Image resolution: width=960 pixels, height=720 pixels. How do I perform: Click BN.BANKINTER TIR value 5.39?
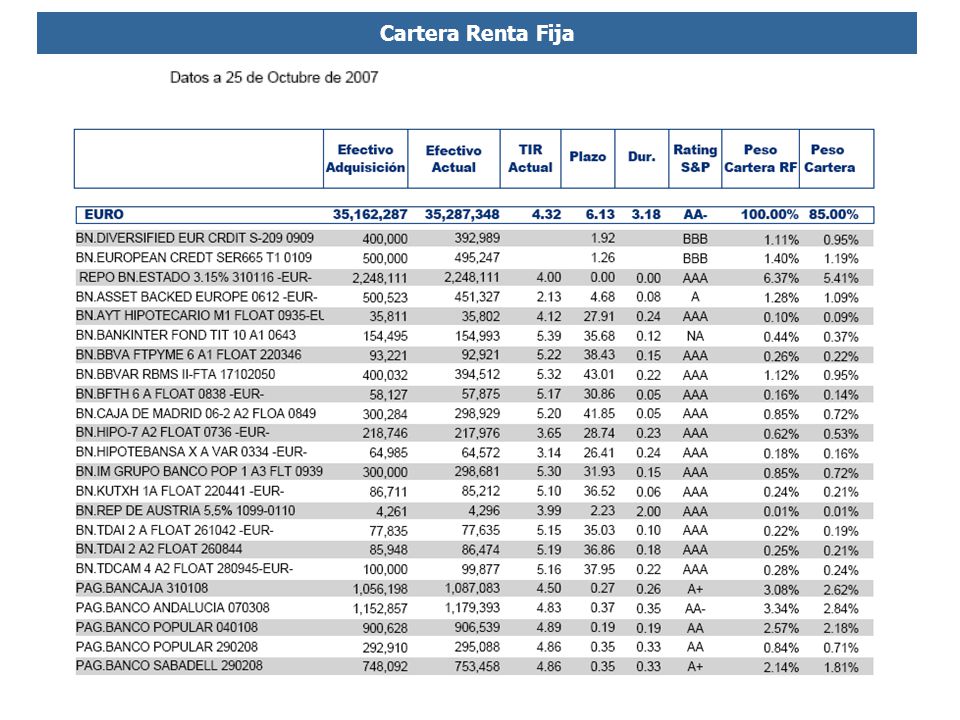click(549, 336)
